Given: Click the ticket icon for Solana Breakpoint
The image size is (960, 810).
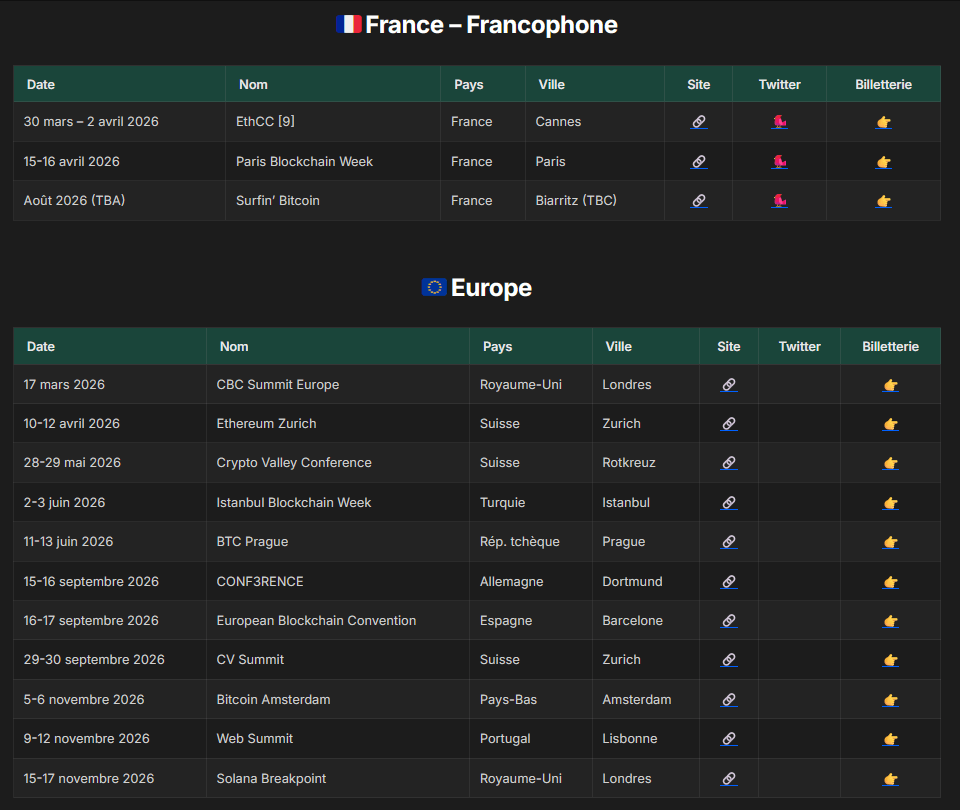Looking at the screenshot, I should pos(889,778).
